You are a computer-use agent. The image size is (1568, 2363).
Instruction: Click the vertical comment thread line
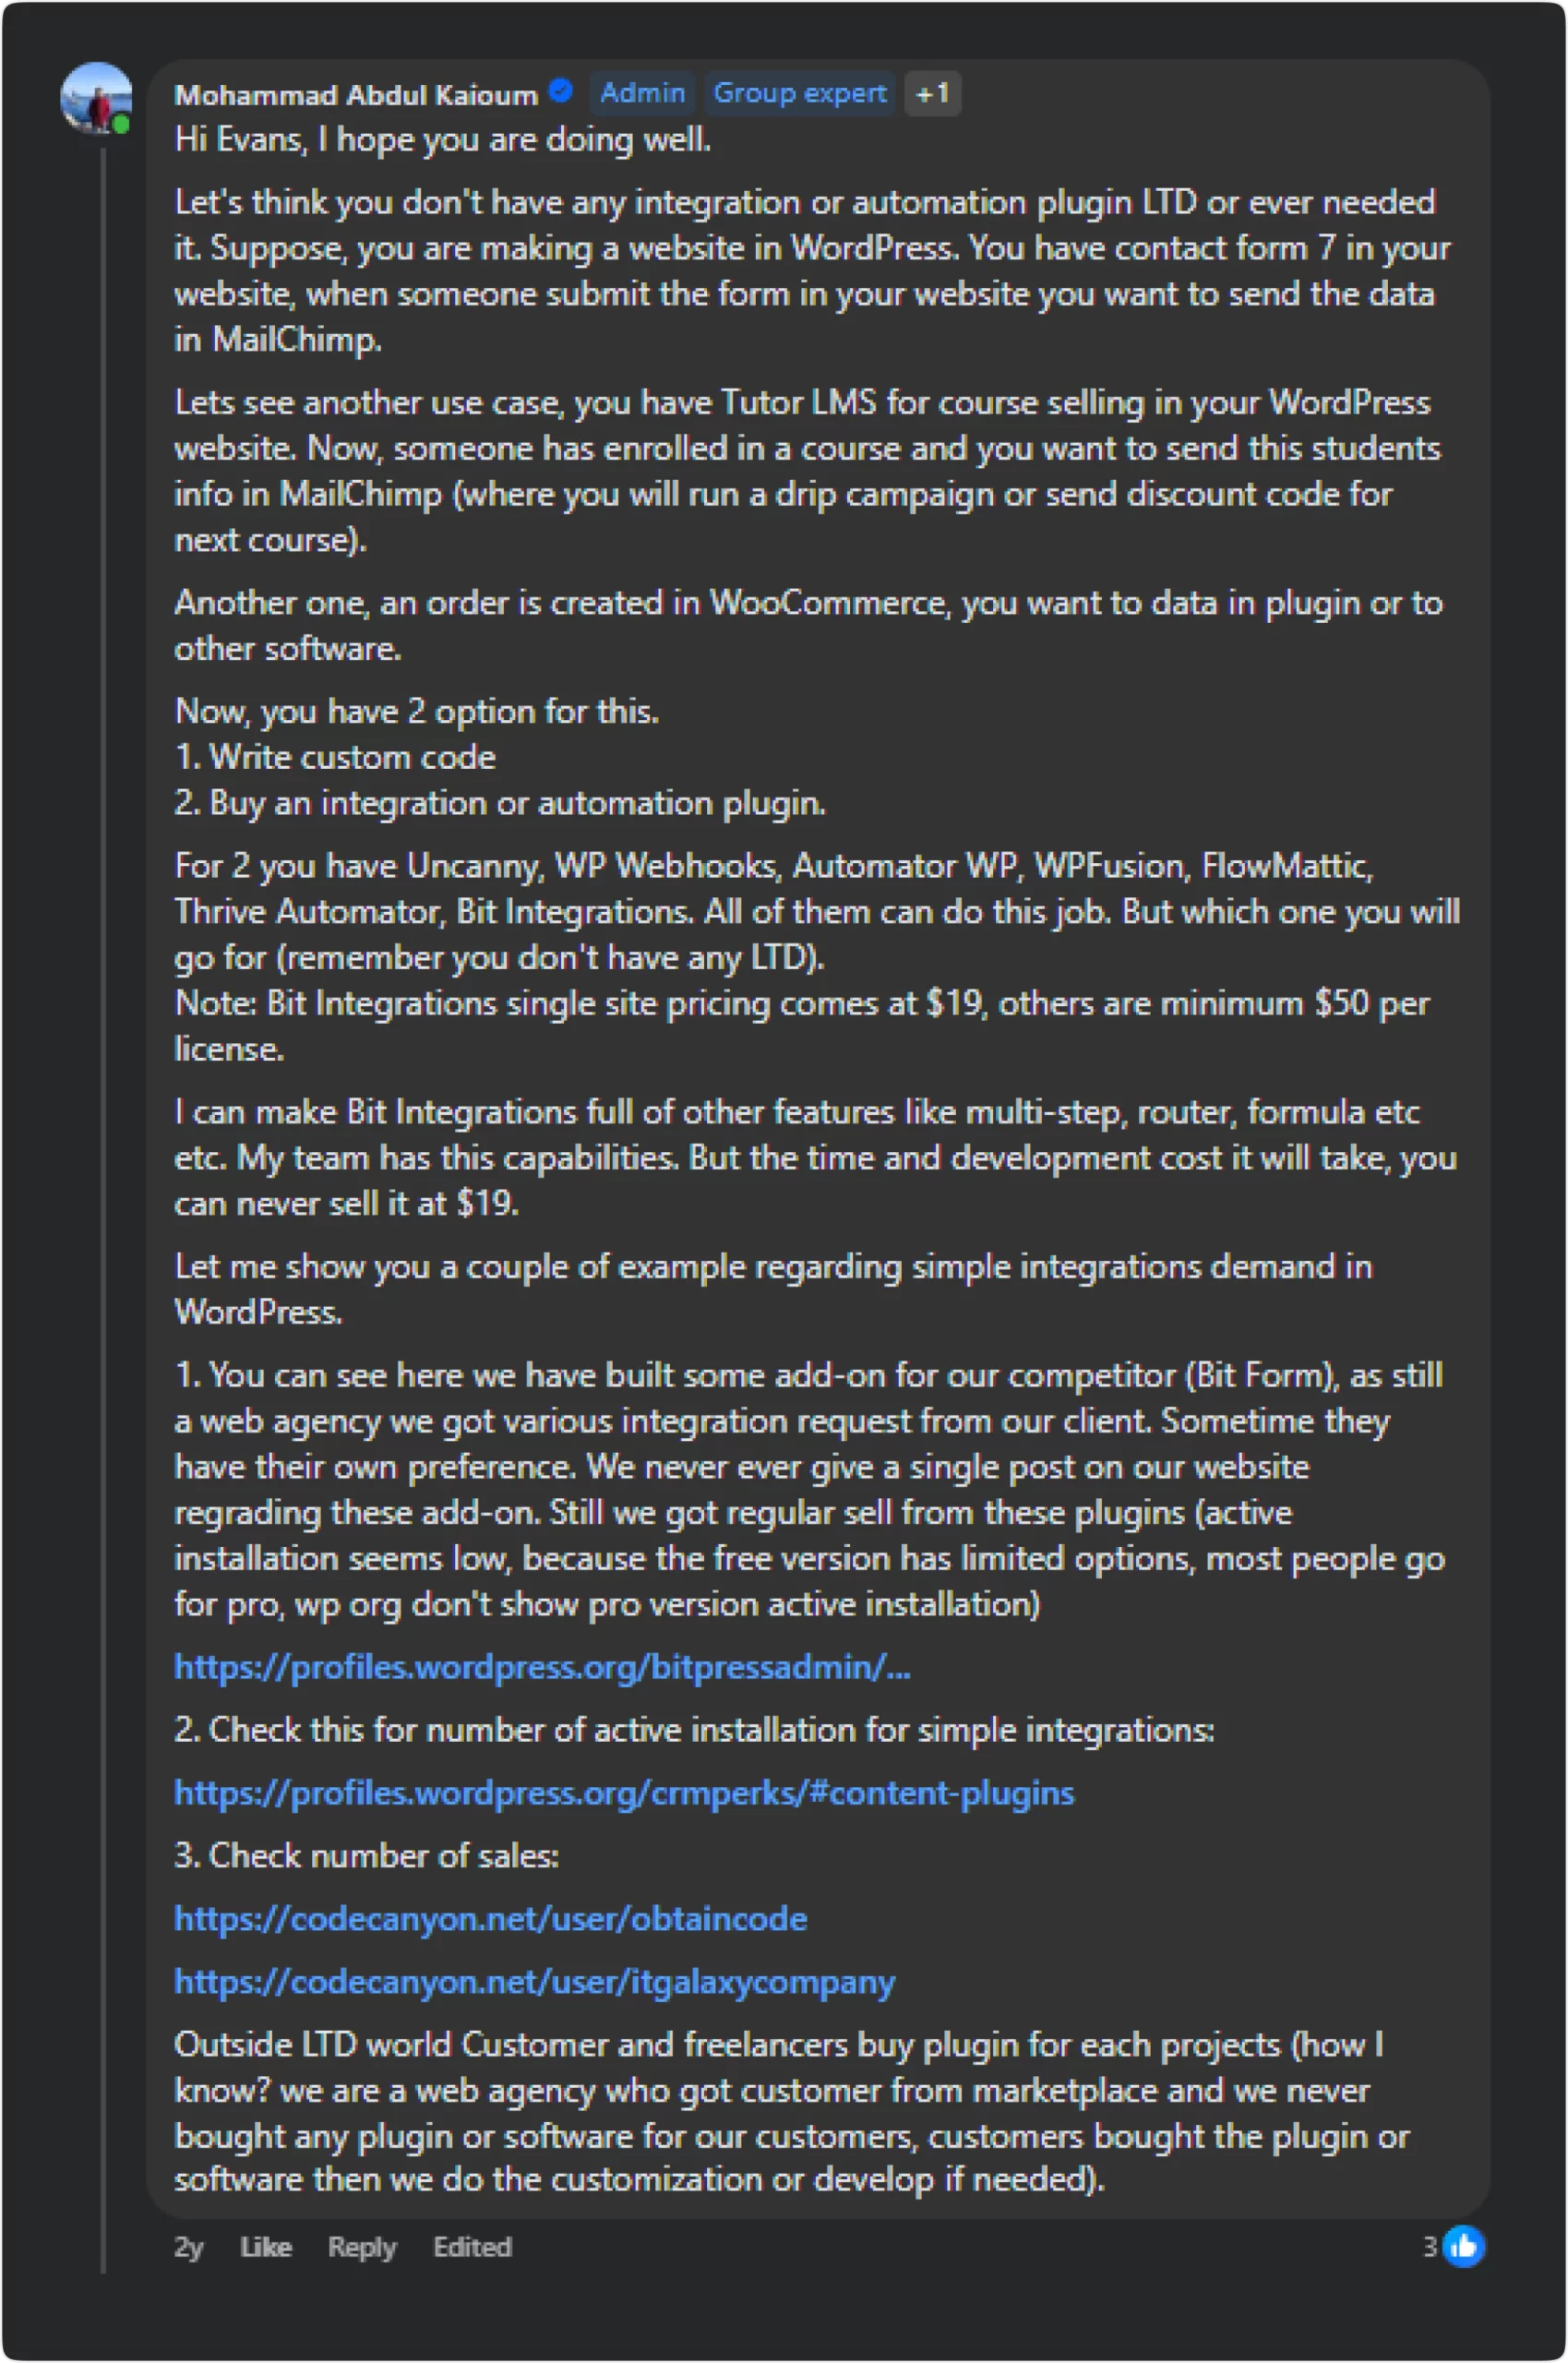(103, 1200)
